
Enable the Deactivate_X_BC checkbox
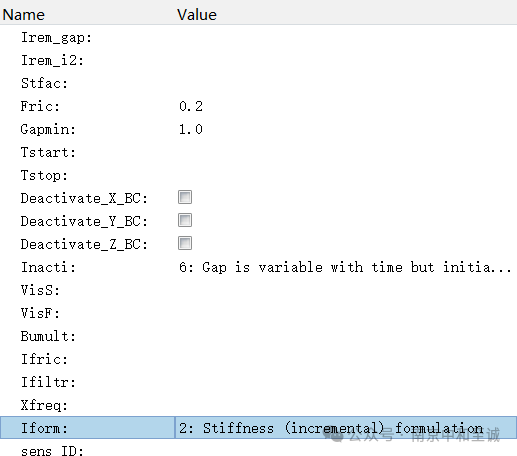pyautogui.click(x=185, y=197)
